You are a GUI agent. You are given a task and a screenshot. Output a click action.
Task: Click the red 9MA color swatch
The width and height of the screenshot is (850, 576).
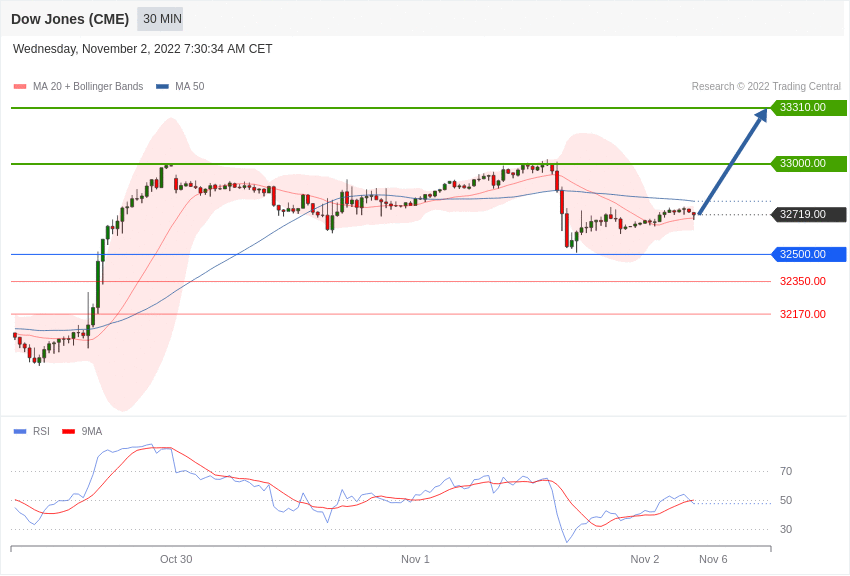tap(69, 431)
